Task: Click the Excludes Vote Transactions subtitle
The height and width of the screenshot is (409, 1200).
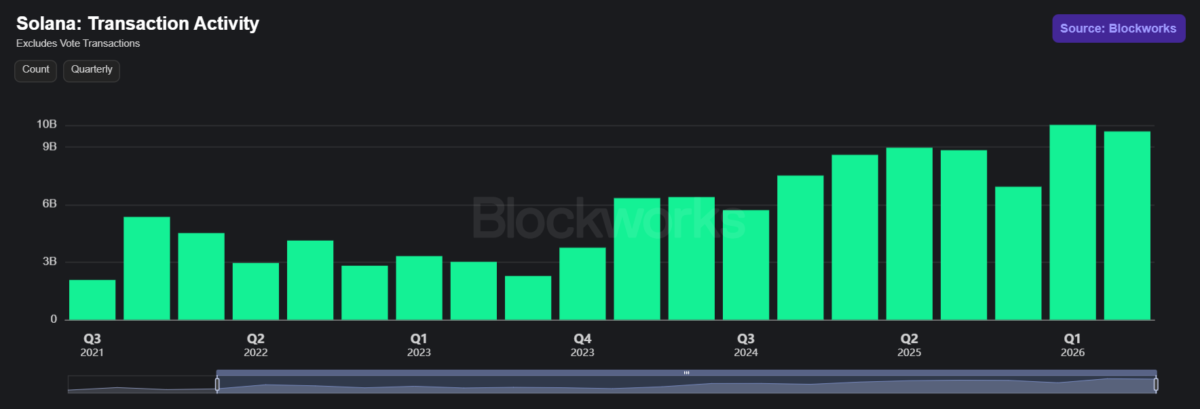Action: [78, 44]
